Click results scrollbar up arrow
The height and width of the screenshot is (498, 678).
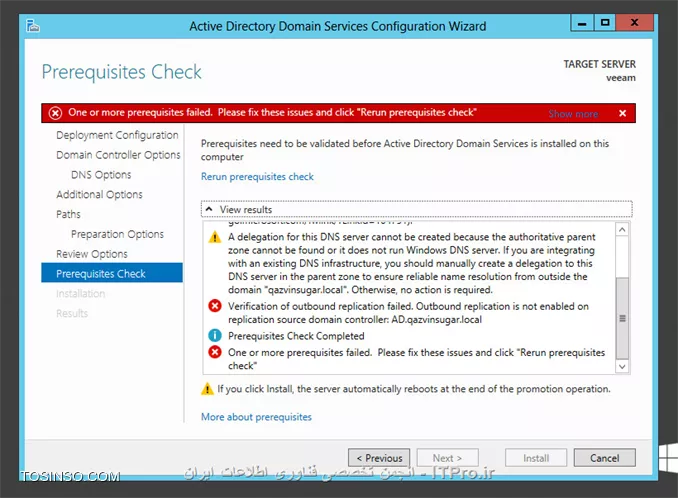pos(622,230)
